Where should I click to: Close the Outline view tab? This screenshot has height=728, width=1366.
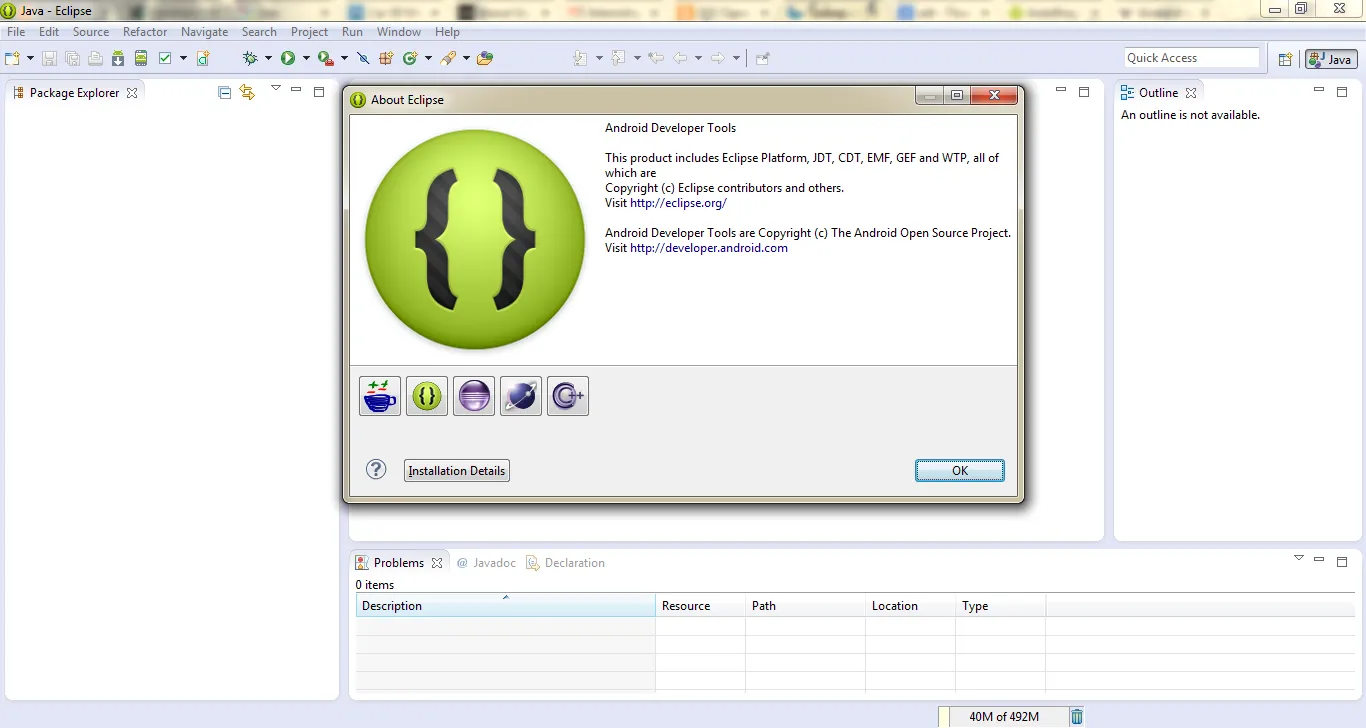coord(1191,93)
